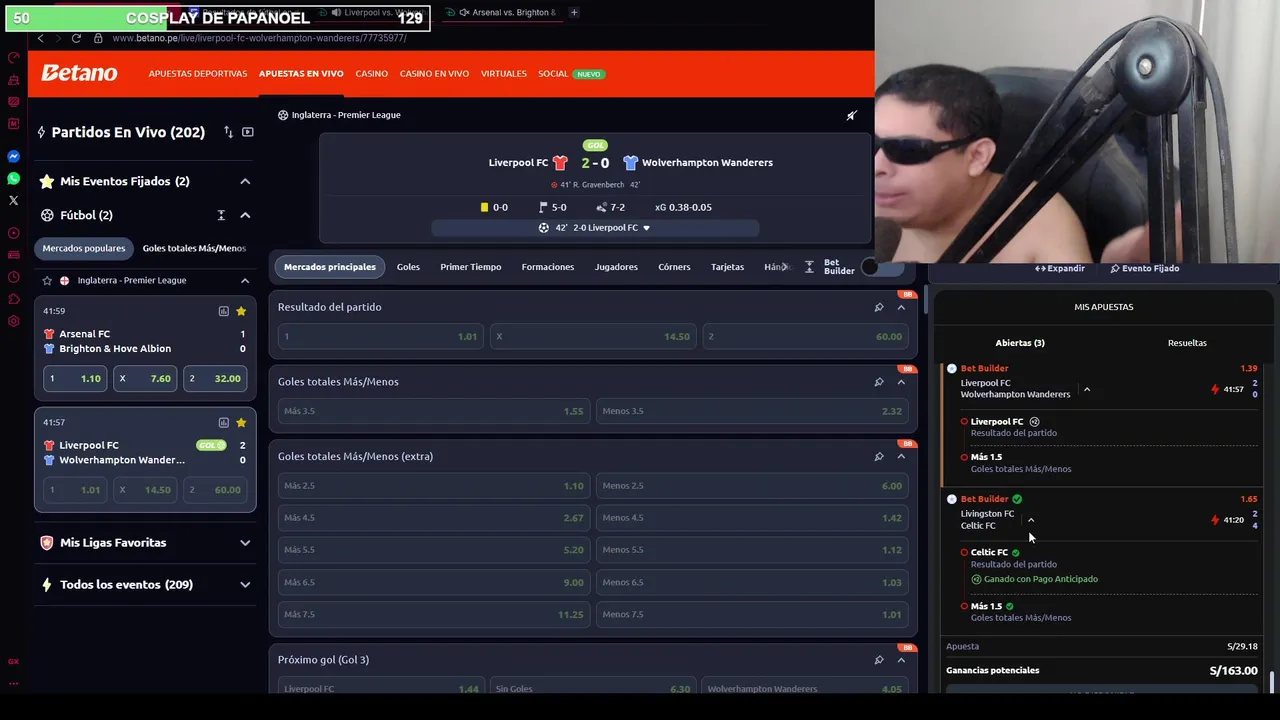Select Menos 2.5 goals at 6.00

[752, 486]
